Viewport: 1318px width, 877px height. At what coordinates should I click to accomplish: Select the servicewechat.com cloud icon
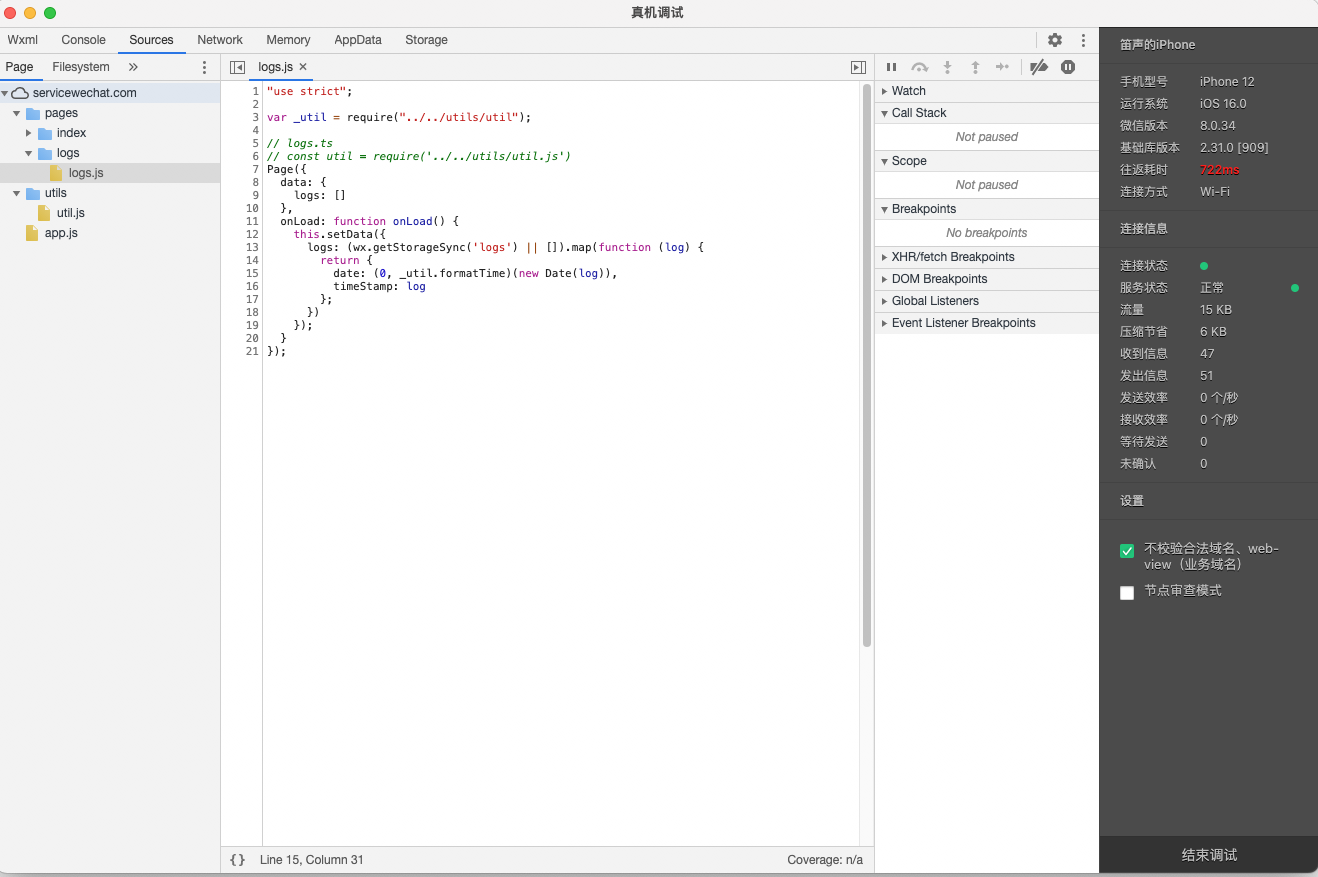20,93
